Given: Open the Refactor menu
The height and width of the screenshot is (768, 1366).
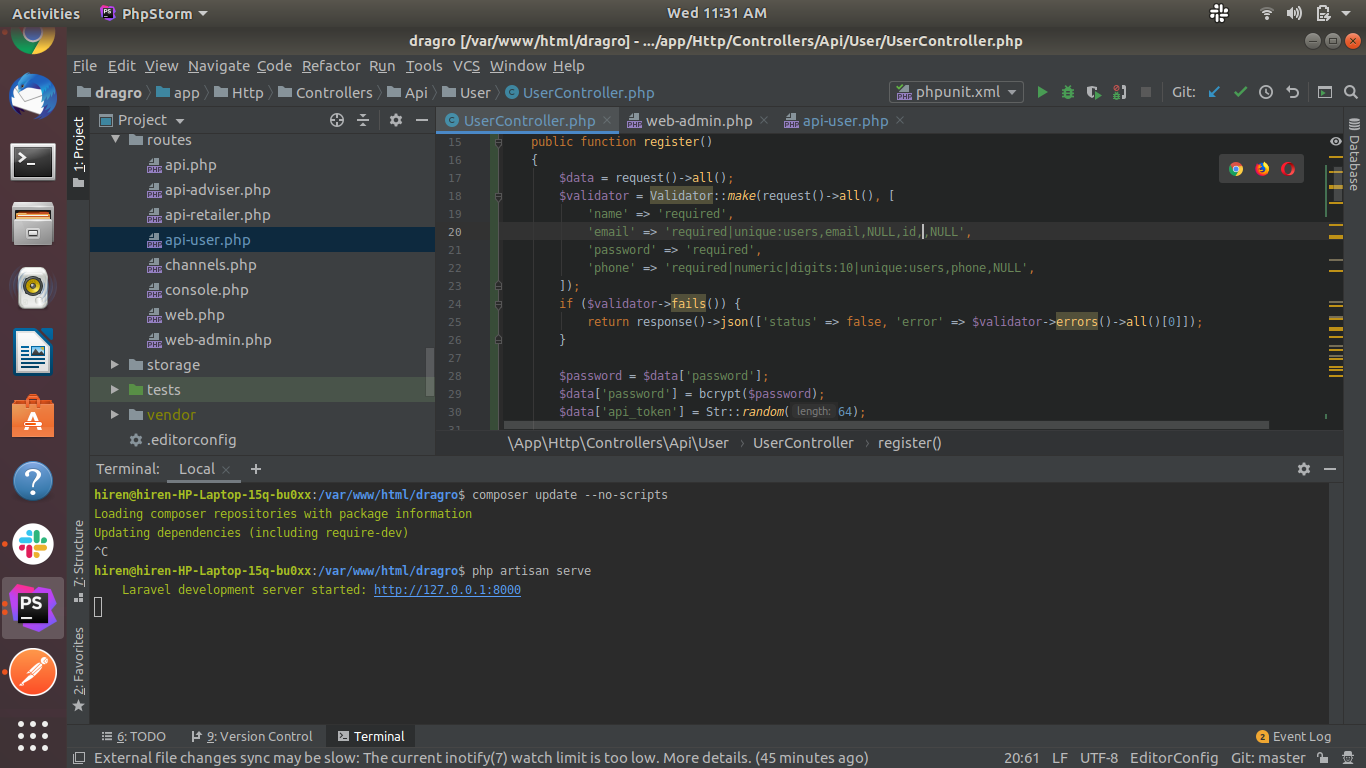Looking at the screenshot, I should tap(331, 66).
